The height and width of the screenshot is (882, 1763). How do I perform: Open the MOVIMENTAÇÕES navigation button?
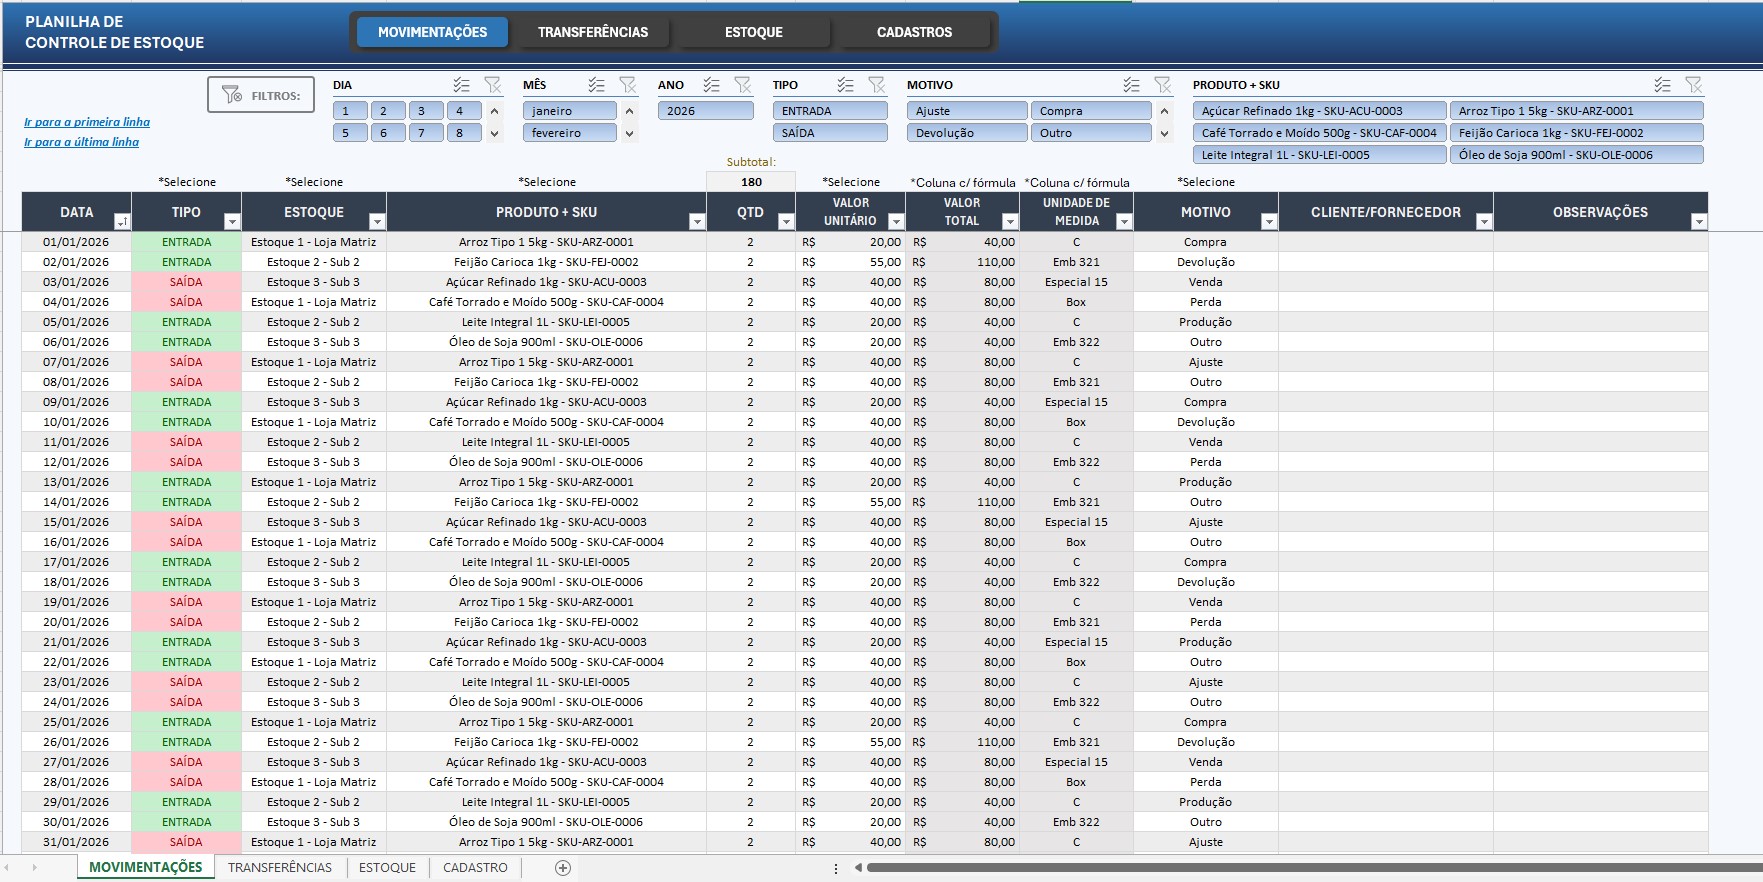(433, 32)
